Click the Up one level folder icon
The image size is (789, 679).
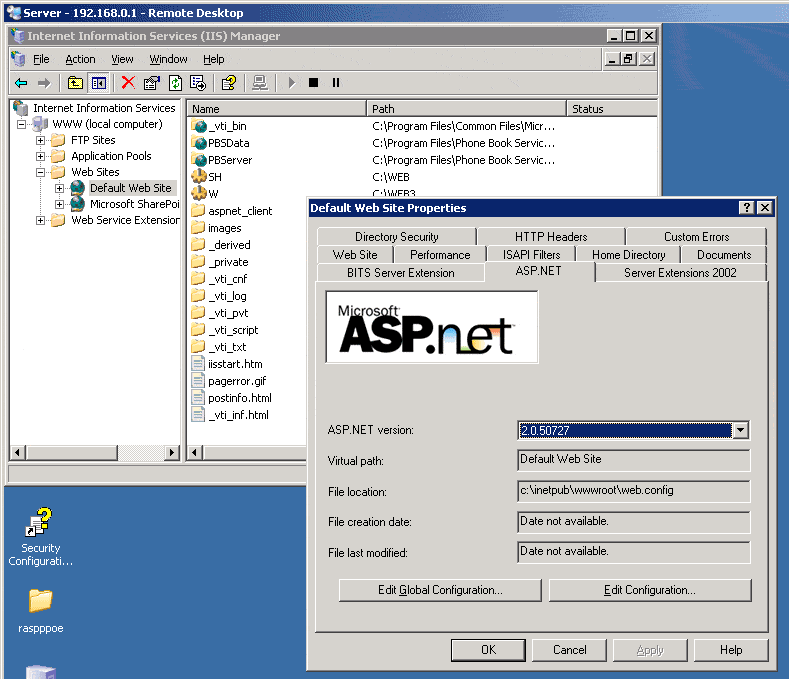click(x=75, y=83)
